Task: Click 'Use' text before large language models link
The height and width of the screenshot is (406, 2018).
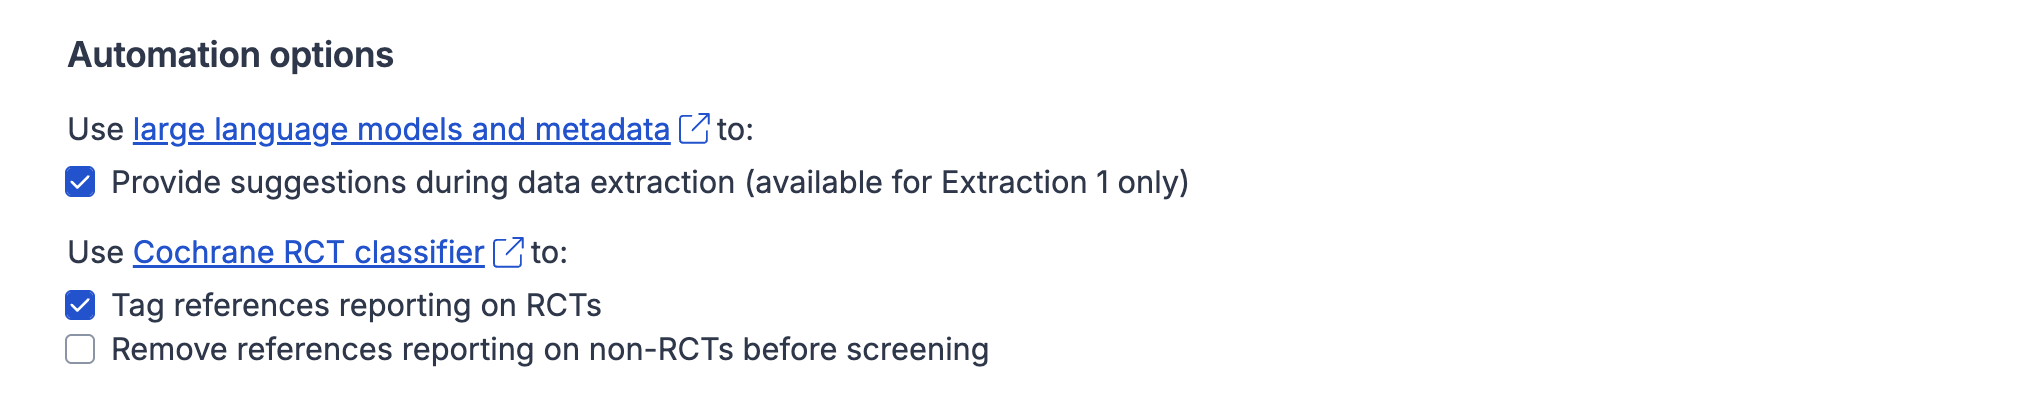Action: click(x=95, y=130)
